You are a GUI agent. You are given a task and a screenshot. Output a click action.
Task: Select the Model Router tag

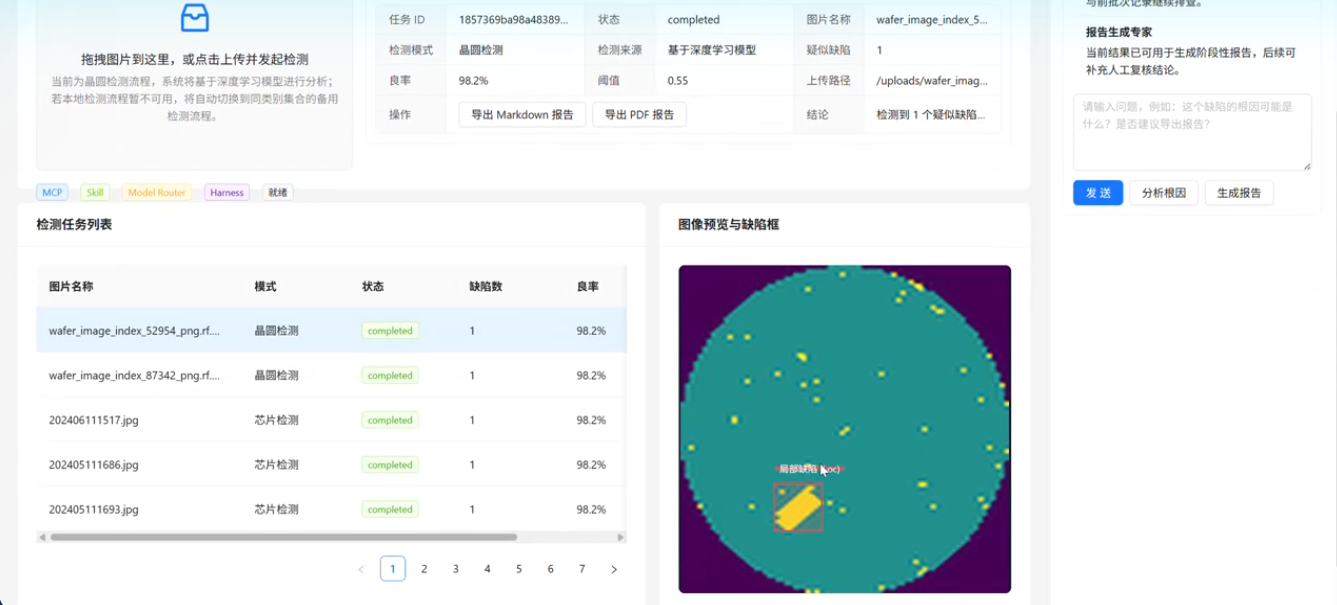pyautogui.click(x=157, y=192)
